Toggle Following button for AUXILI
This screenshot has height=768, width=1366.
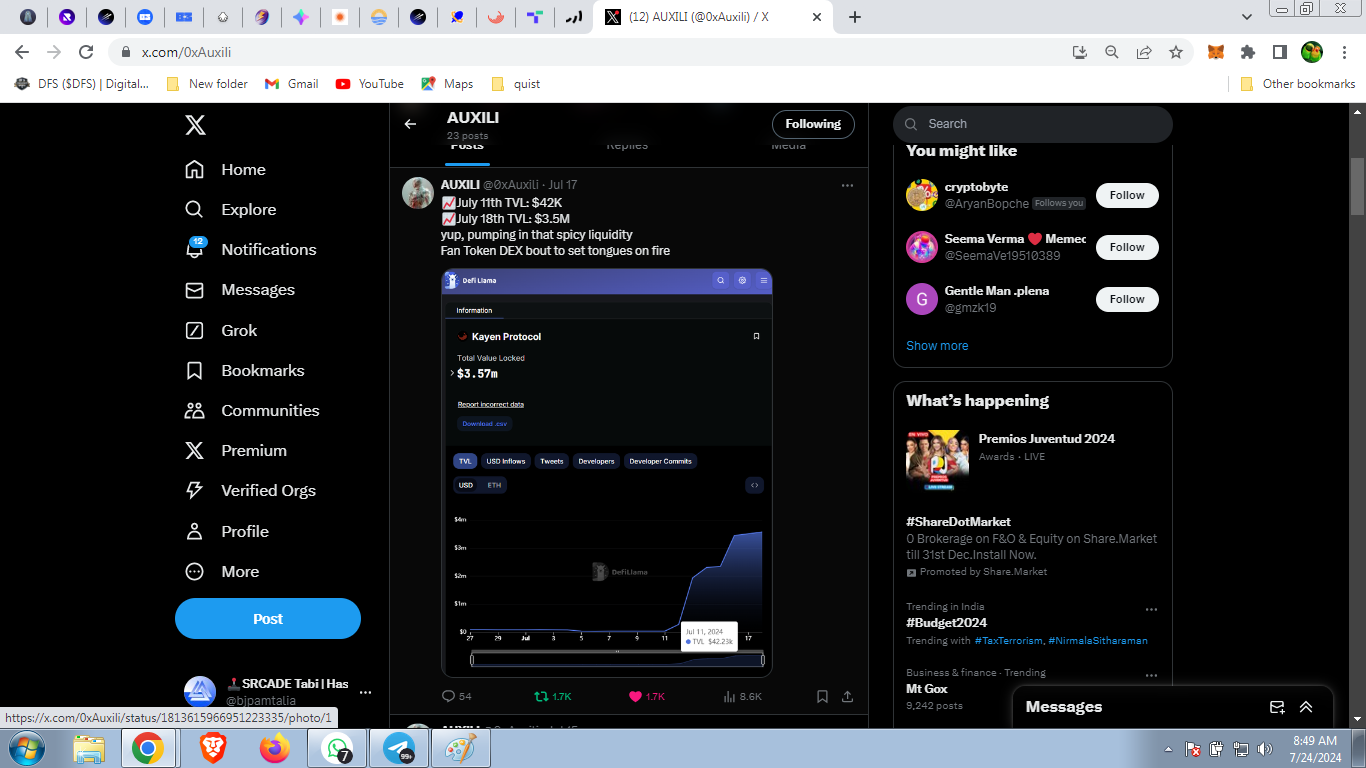(812, 124)
